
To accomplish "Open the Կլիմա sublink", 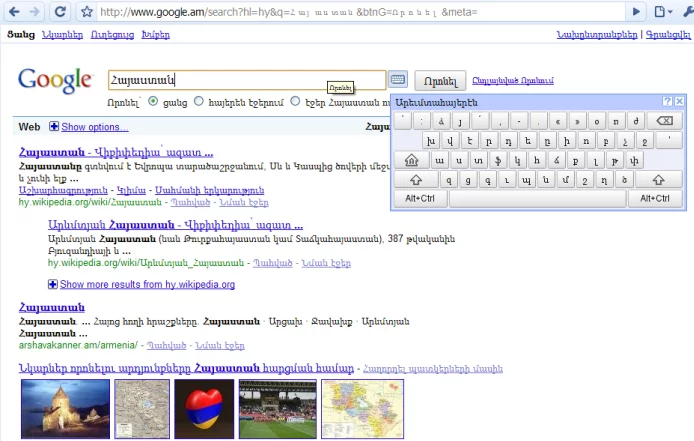I will [x=131, y=190].
